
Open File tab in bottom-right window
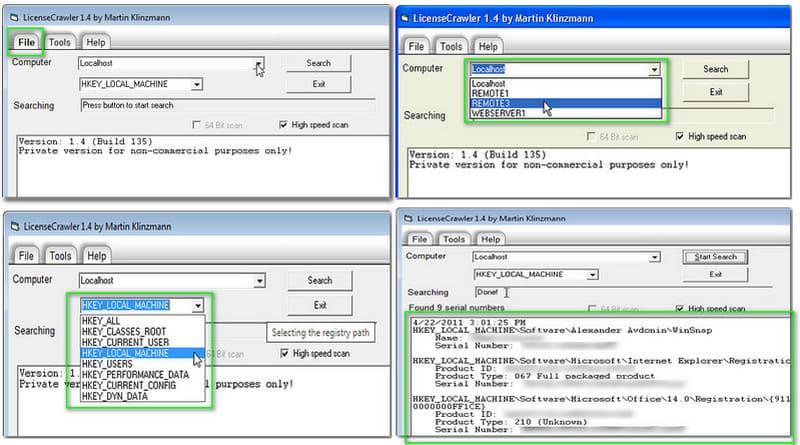click(419, 239)
